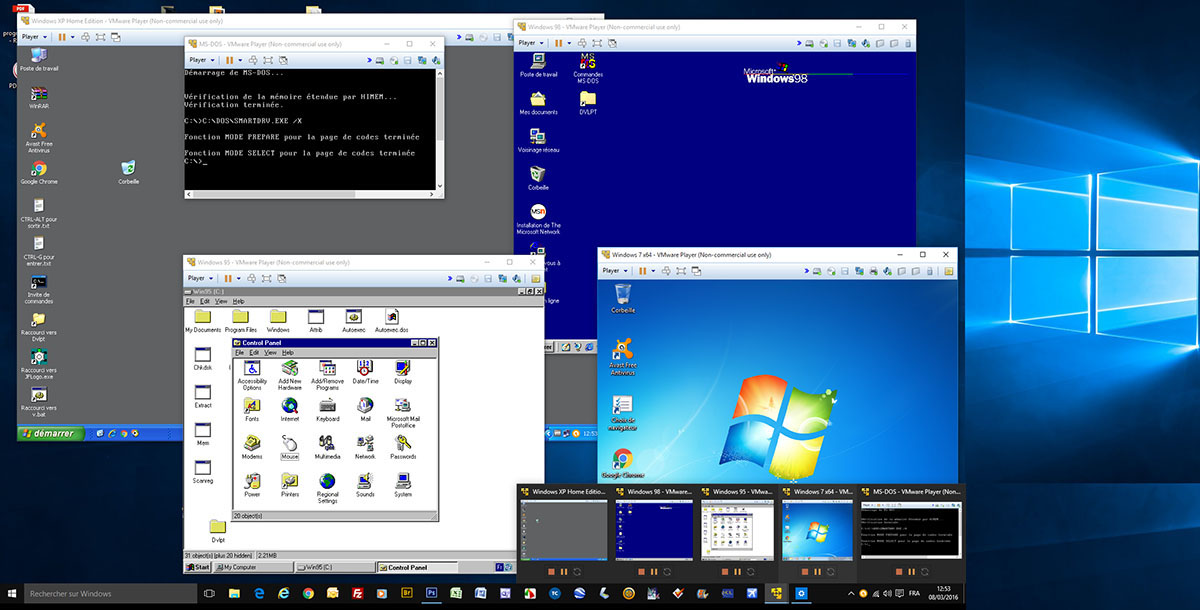Select Mes documents on Windows 98 desktop
This screenshot has height=610, width=1200.
538,103
